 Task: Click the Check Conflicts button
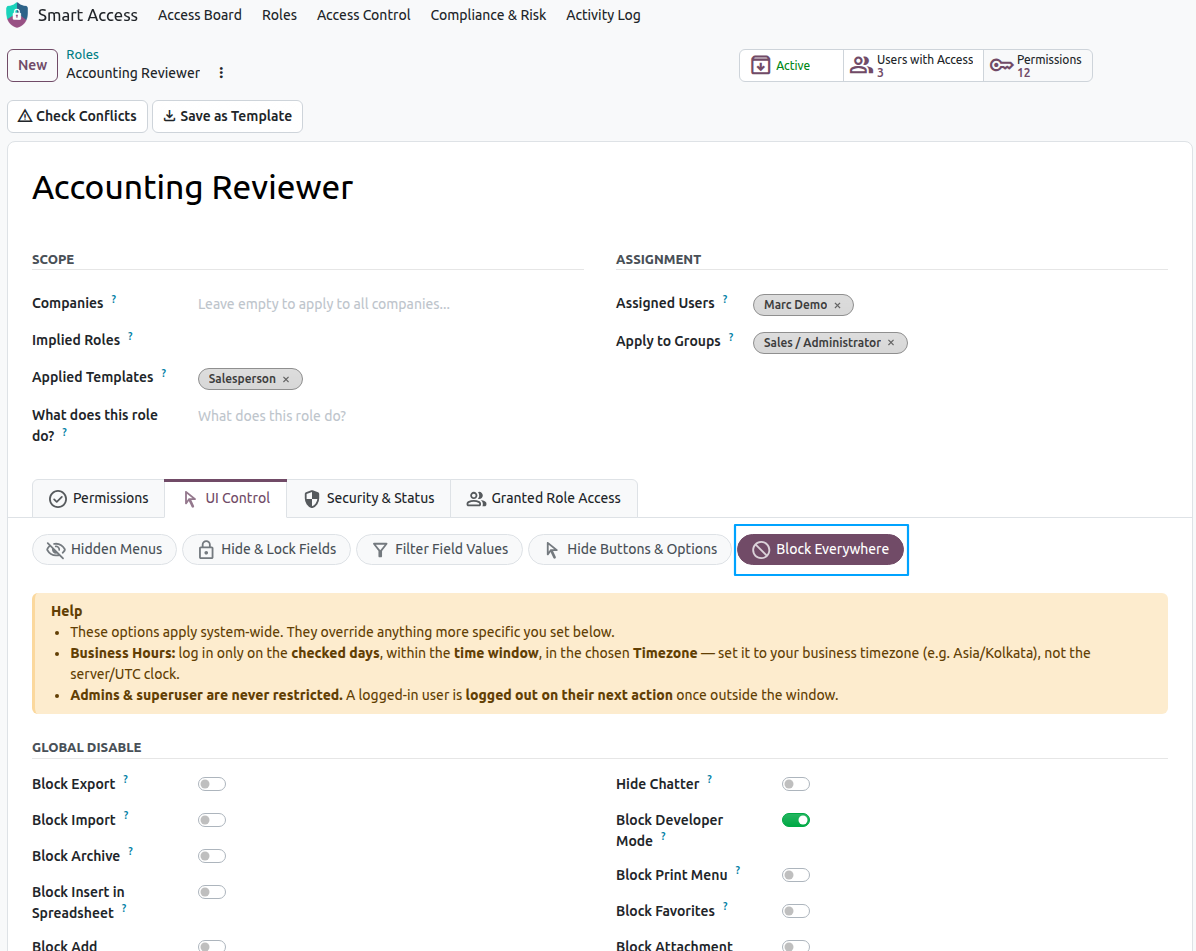(x=77, y=116)
